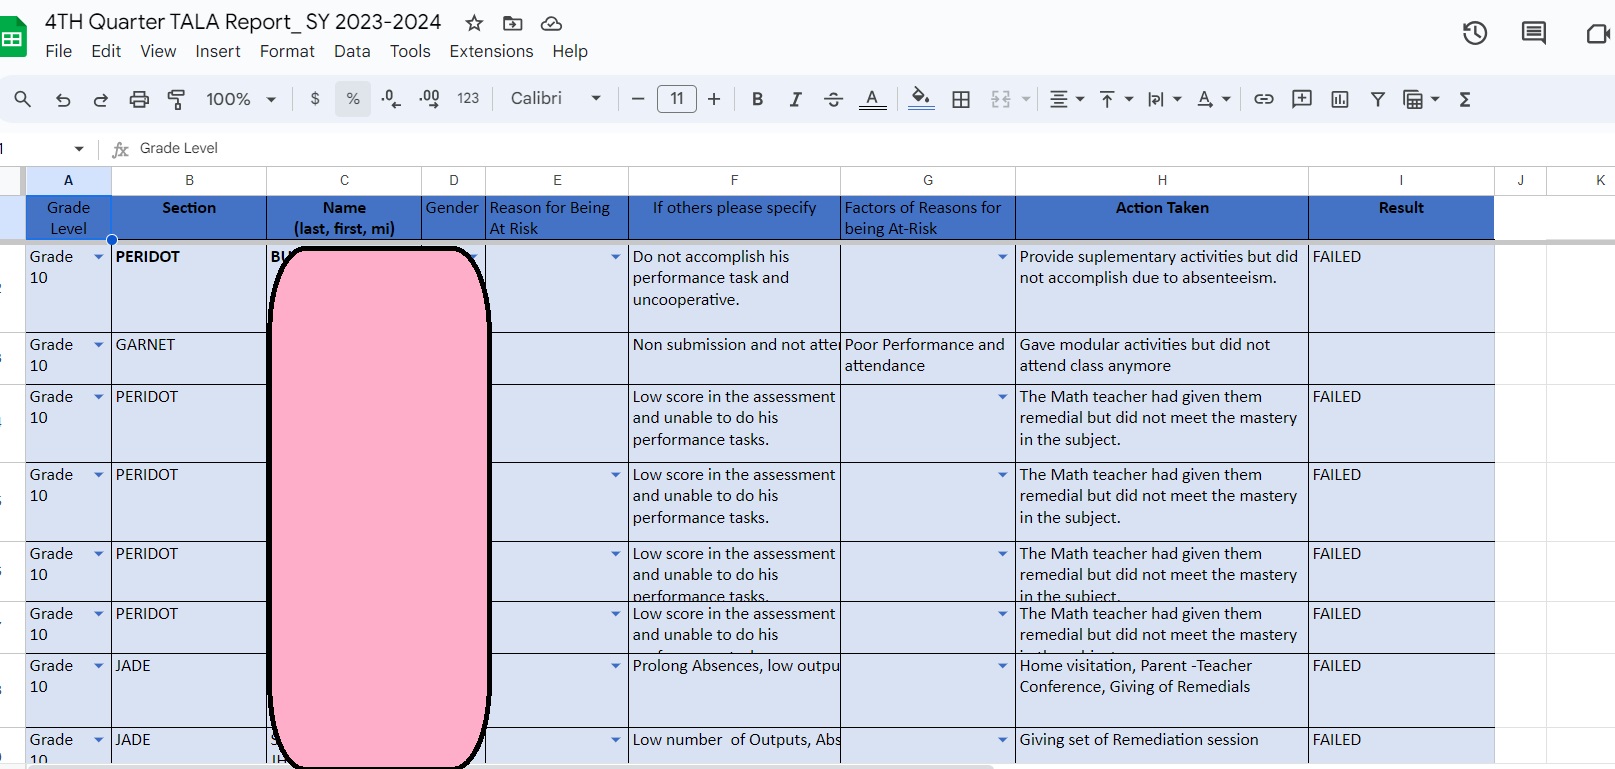Open the text wrapping options
Screen dimensions: 1615x769
(x=1164, y=99)
